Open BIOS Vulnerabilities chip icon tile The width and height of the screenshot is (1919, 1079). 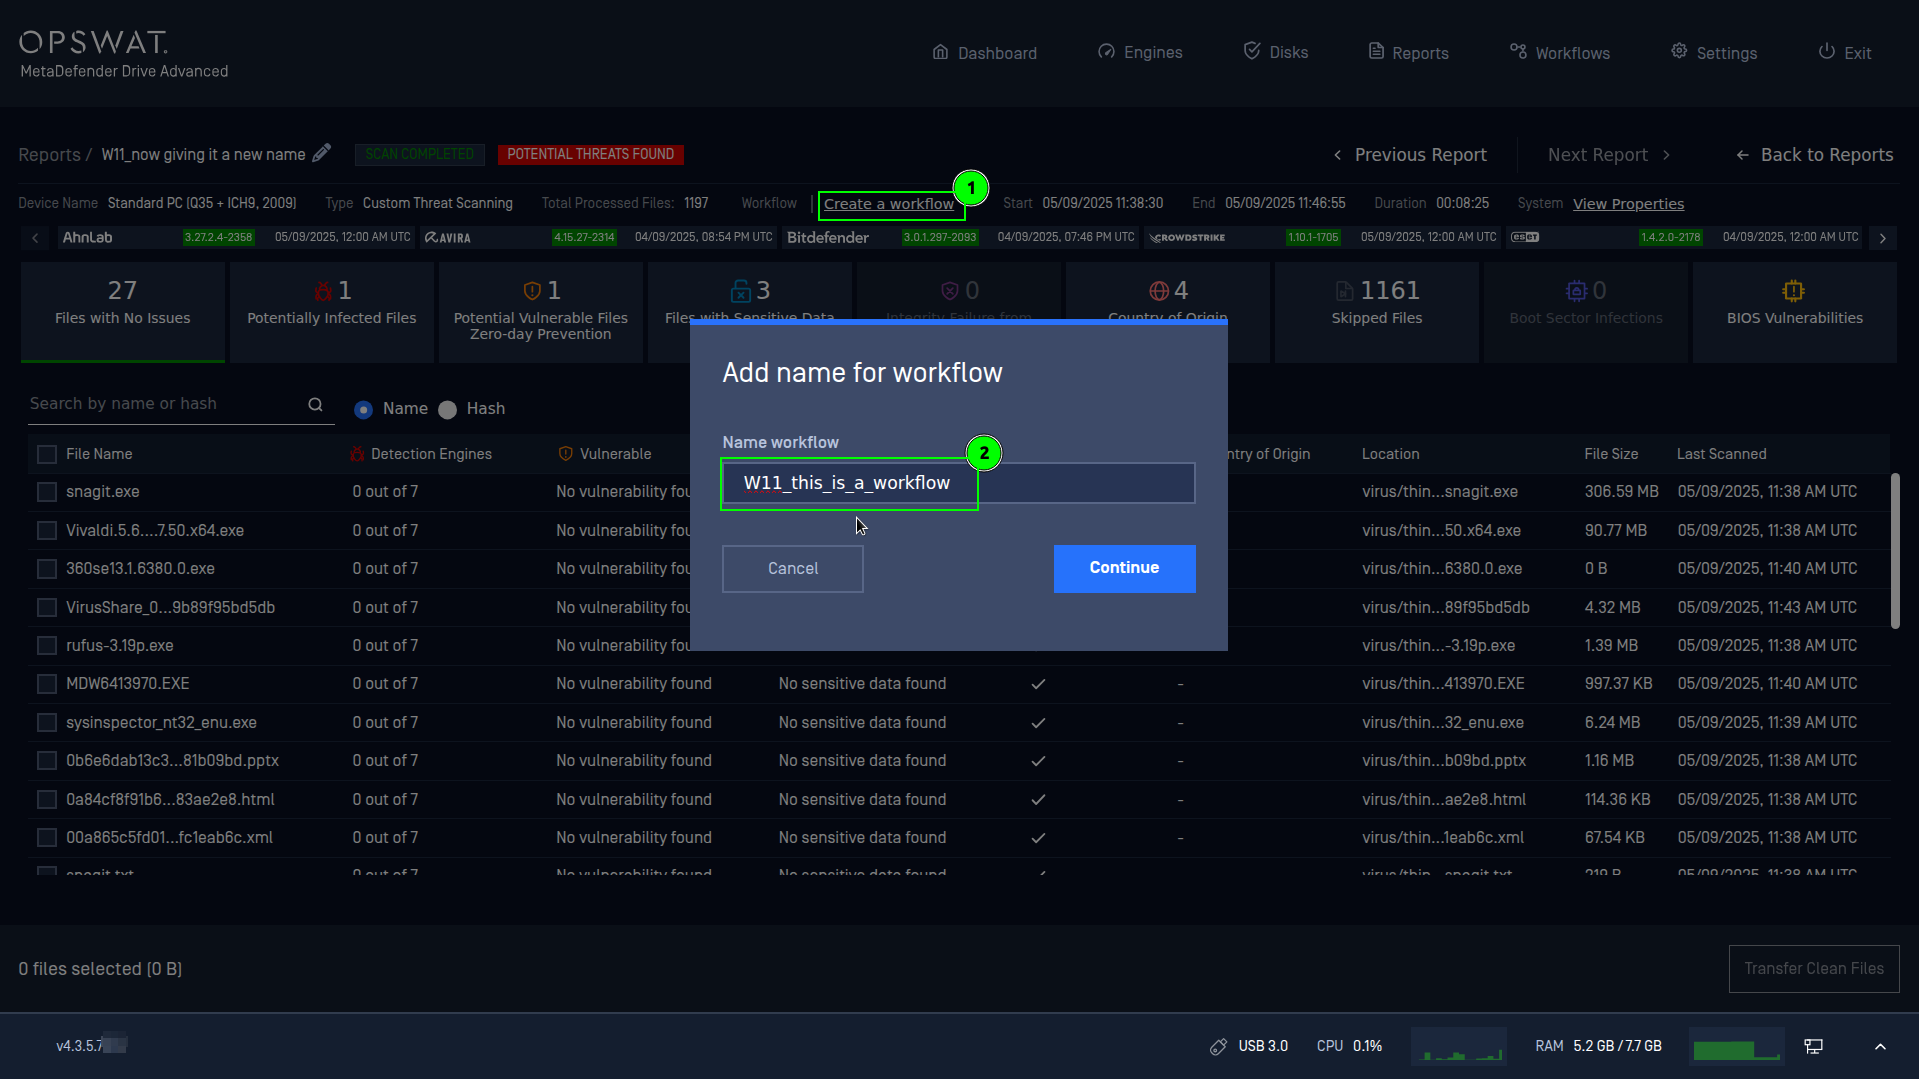1793,291
